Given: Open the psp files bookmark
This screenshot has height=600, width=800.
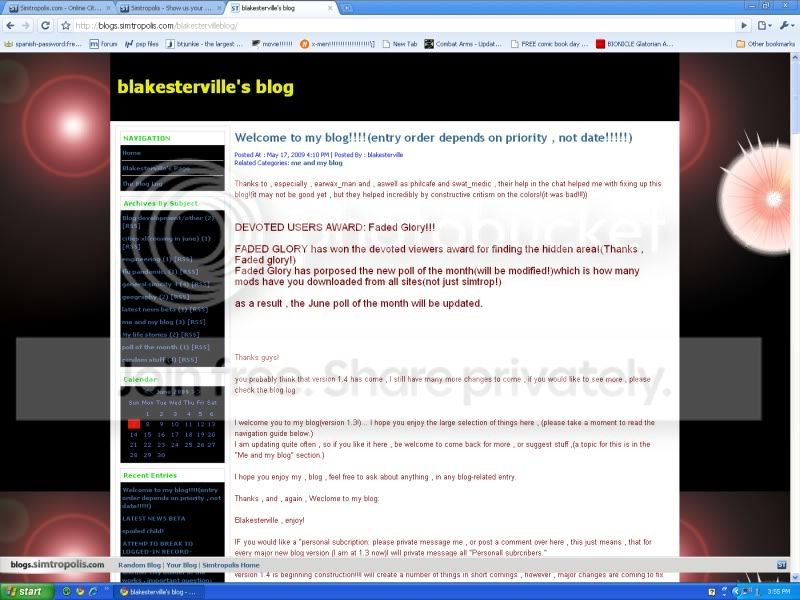Looking at the screenshot, I should point(142,44).
